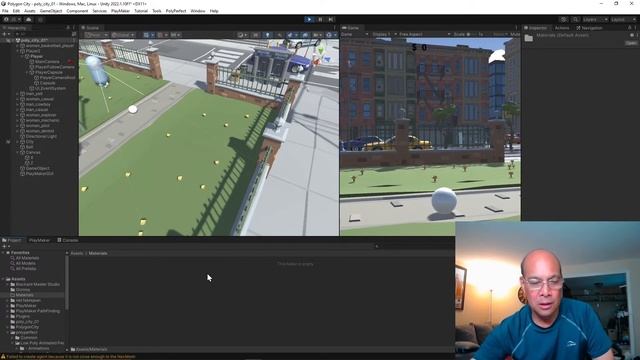Expand the PolygonCity folder

pos(8,327)
